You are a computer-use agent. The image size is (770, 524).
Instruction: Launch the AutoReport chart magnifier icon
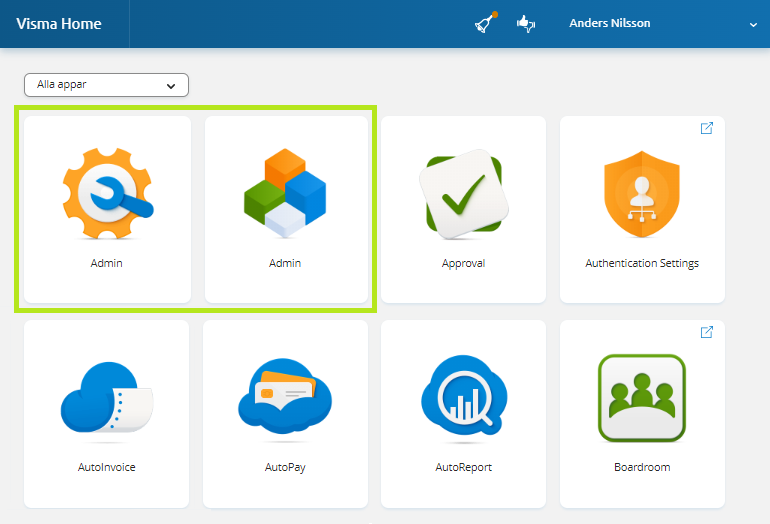coord(464,395)
